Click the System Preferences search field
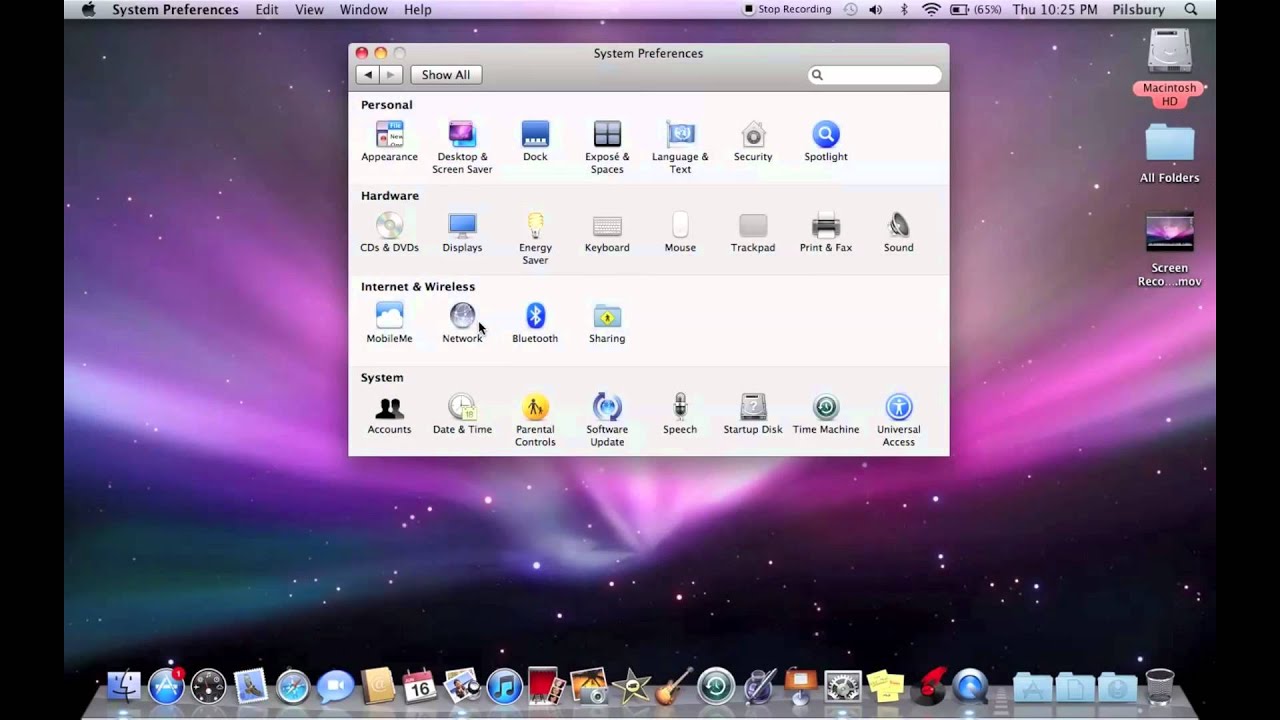This screenshot has width=1280, height=720. 874,75
